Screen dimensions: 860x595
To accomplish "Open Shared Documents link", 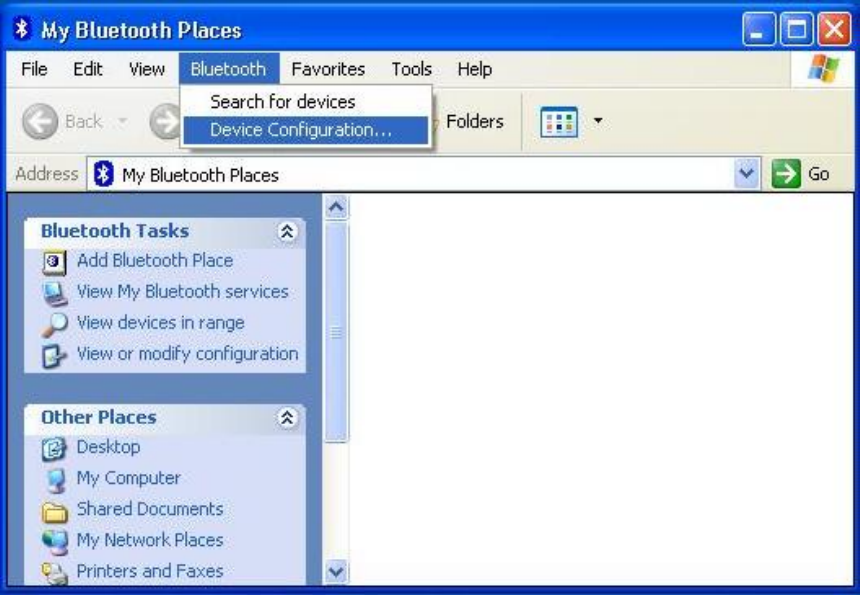I will pyautogui.click(x=150, y=509).
